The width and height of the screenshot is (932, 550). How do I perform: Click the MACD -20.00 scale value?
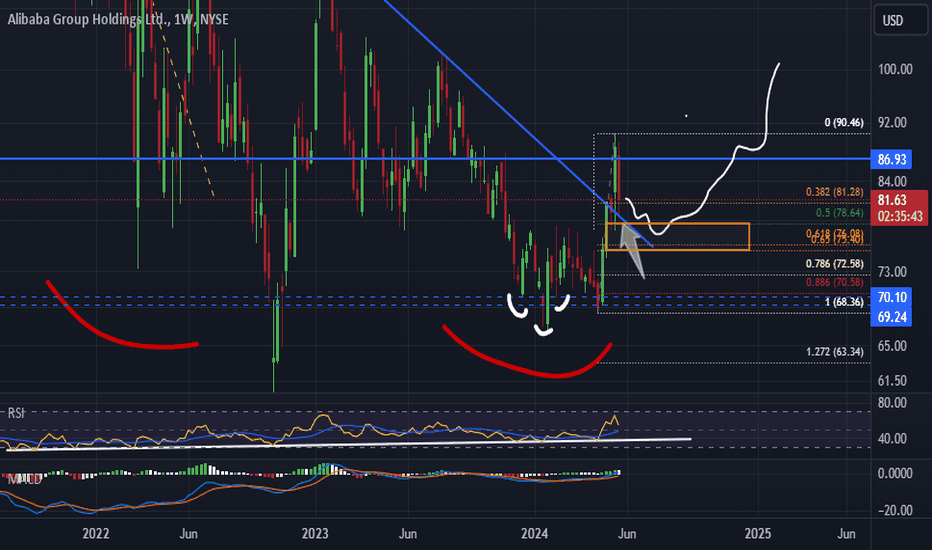(x=895, y=510)
